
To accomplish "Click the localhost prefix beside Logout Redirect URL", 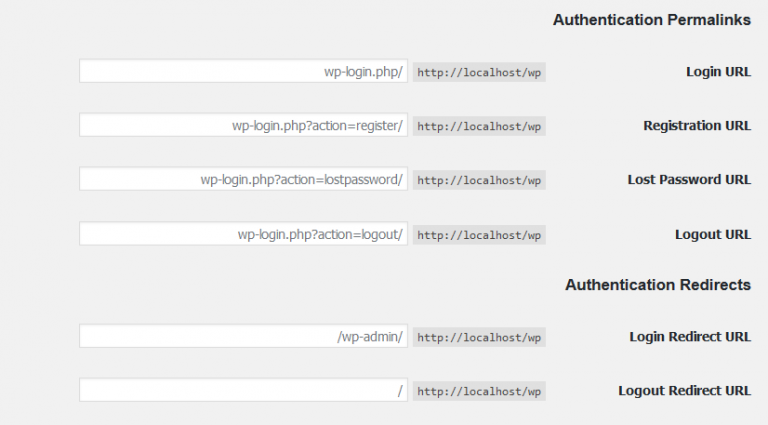I will 479,391.
